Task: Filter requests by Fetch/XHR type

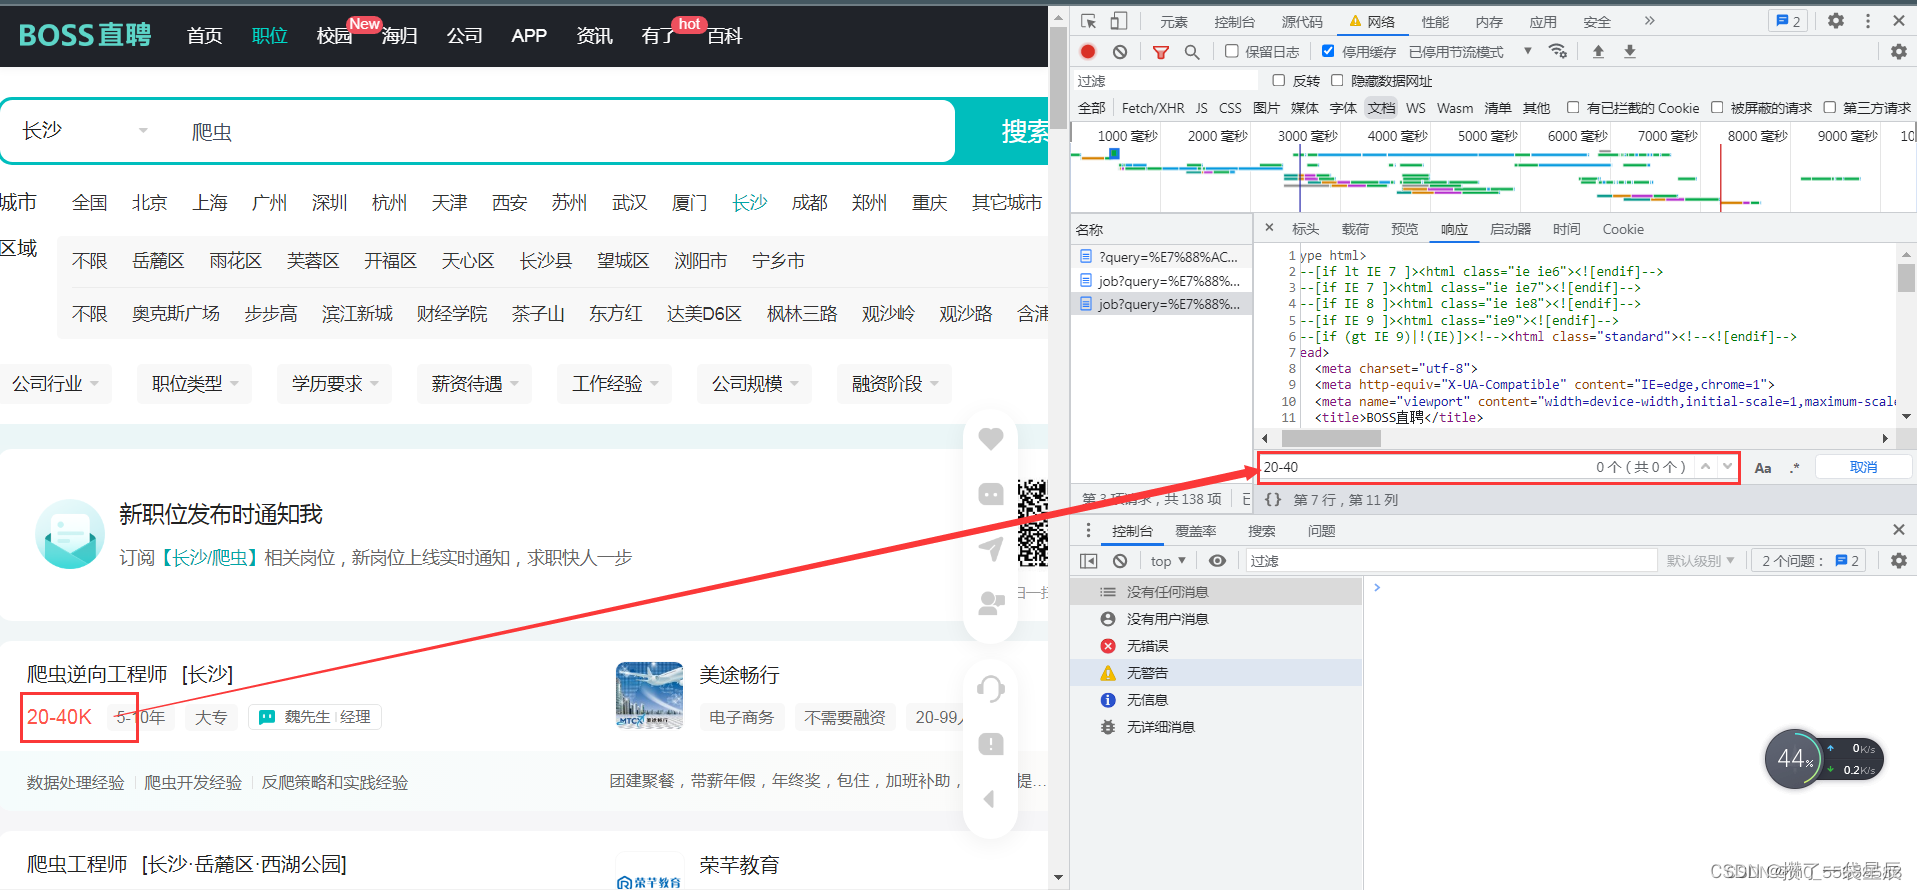Action: pos(1153,108)
